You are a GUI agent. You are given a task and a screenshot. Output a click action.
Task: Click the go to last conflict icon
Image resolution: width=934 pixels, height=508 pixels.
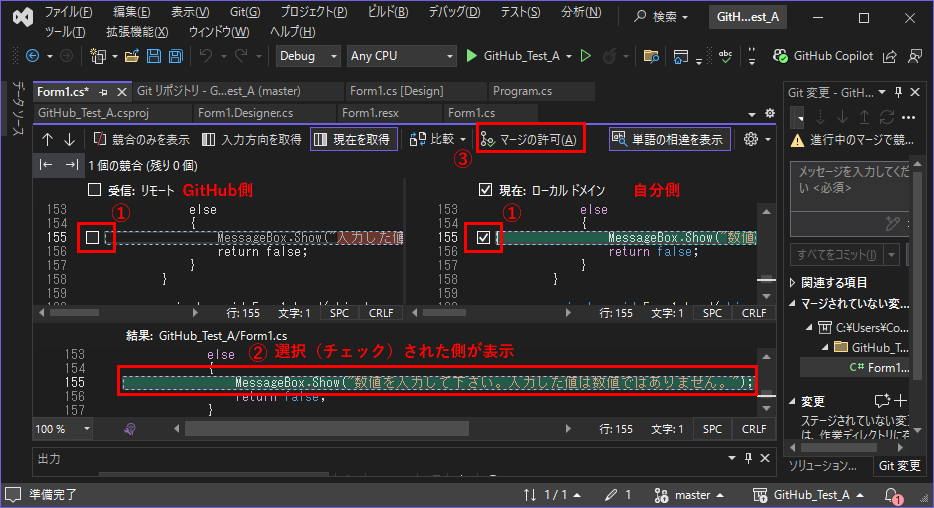click(71, 165)
